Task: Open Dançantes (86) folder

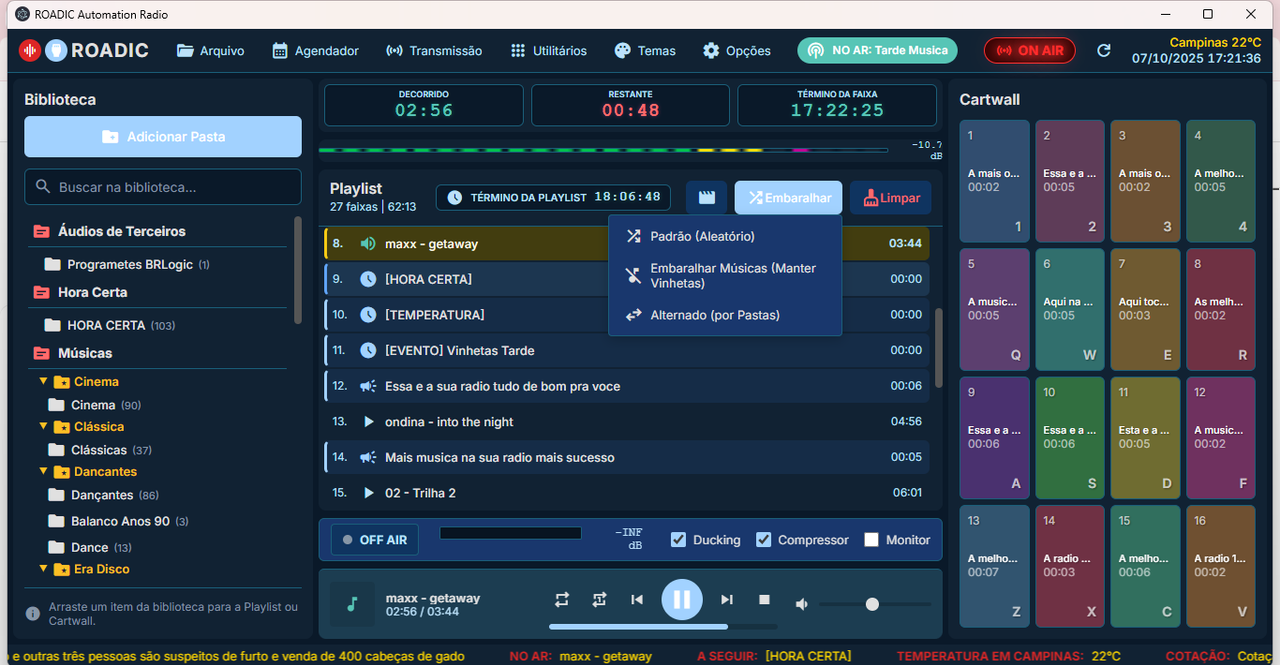Action: 104,495
